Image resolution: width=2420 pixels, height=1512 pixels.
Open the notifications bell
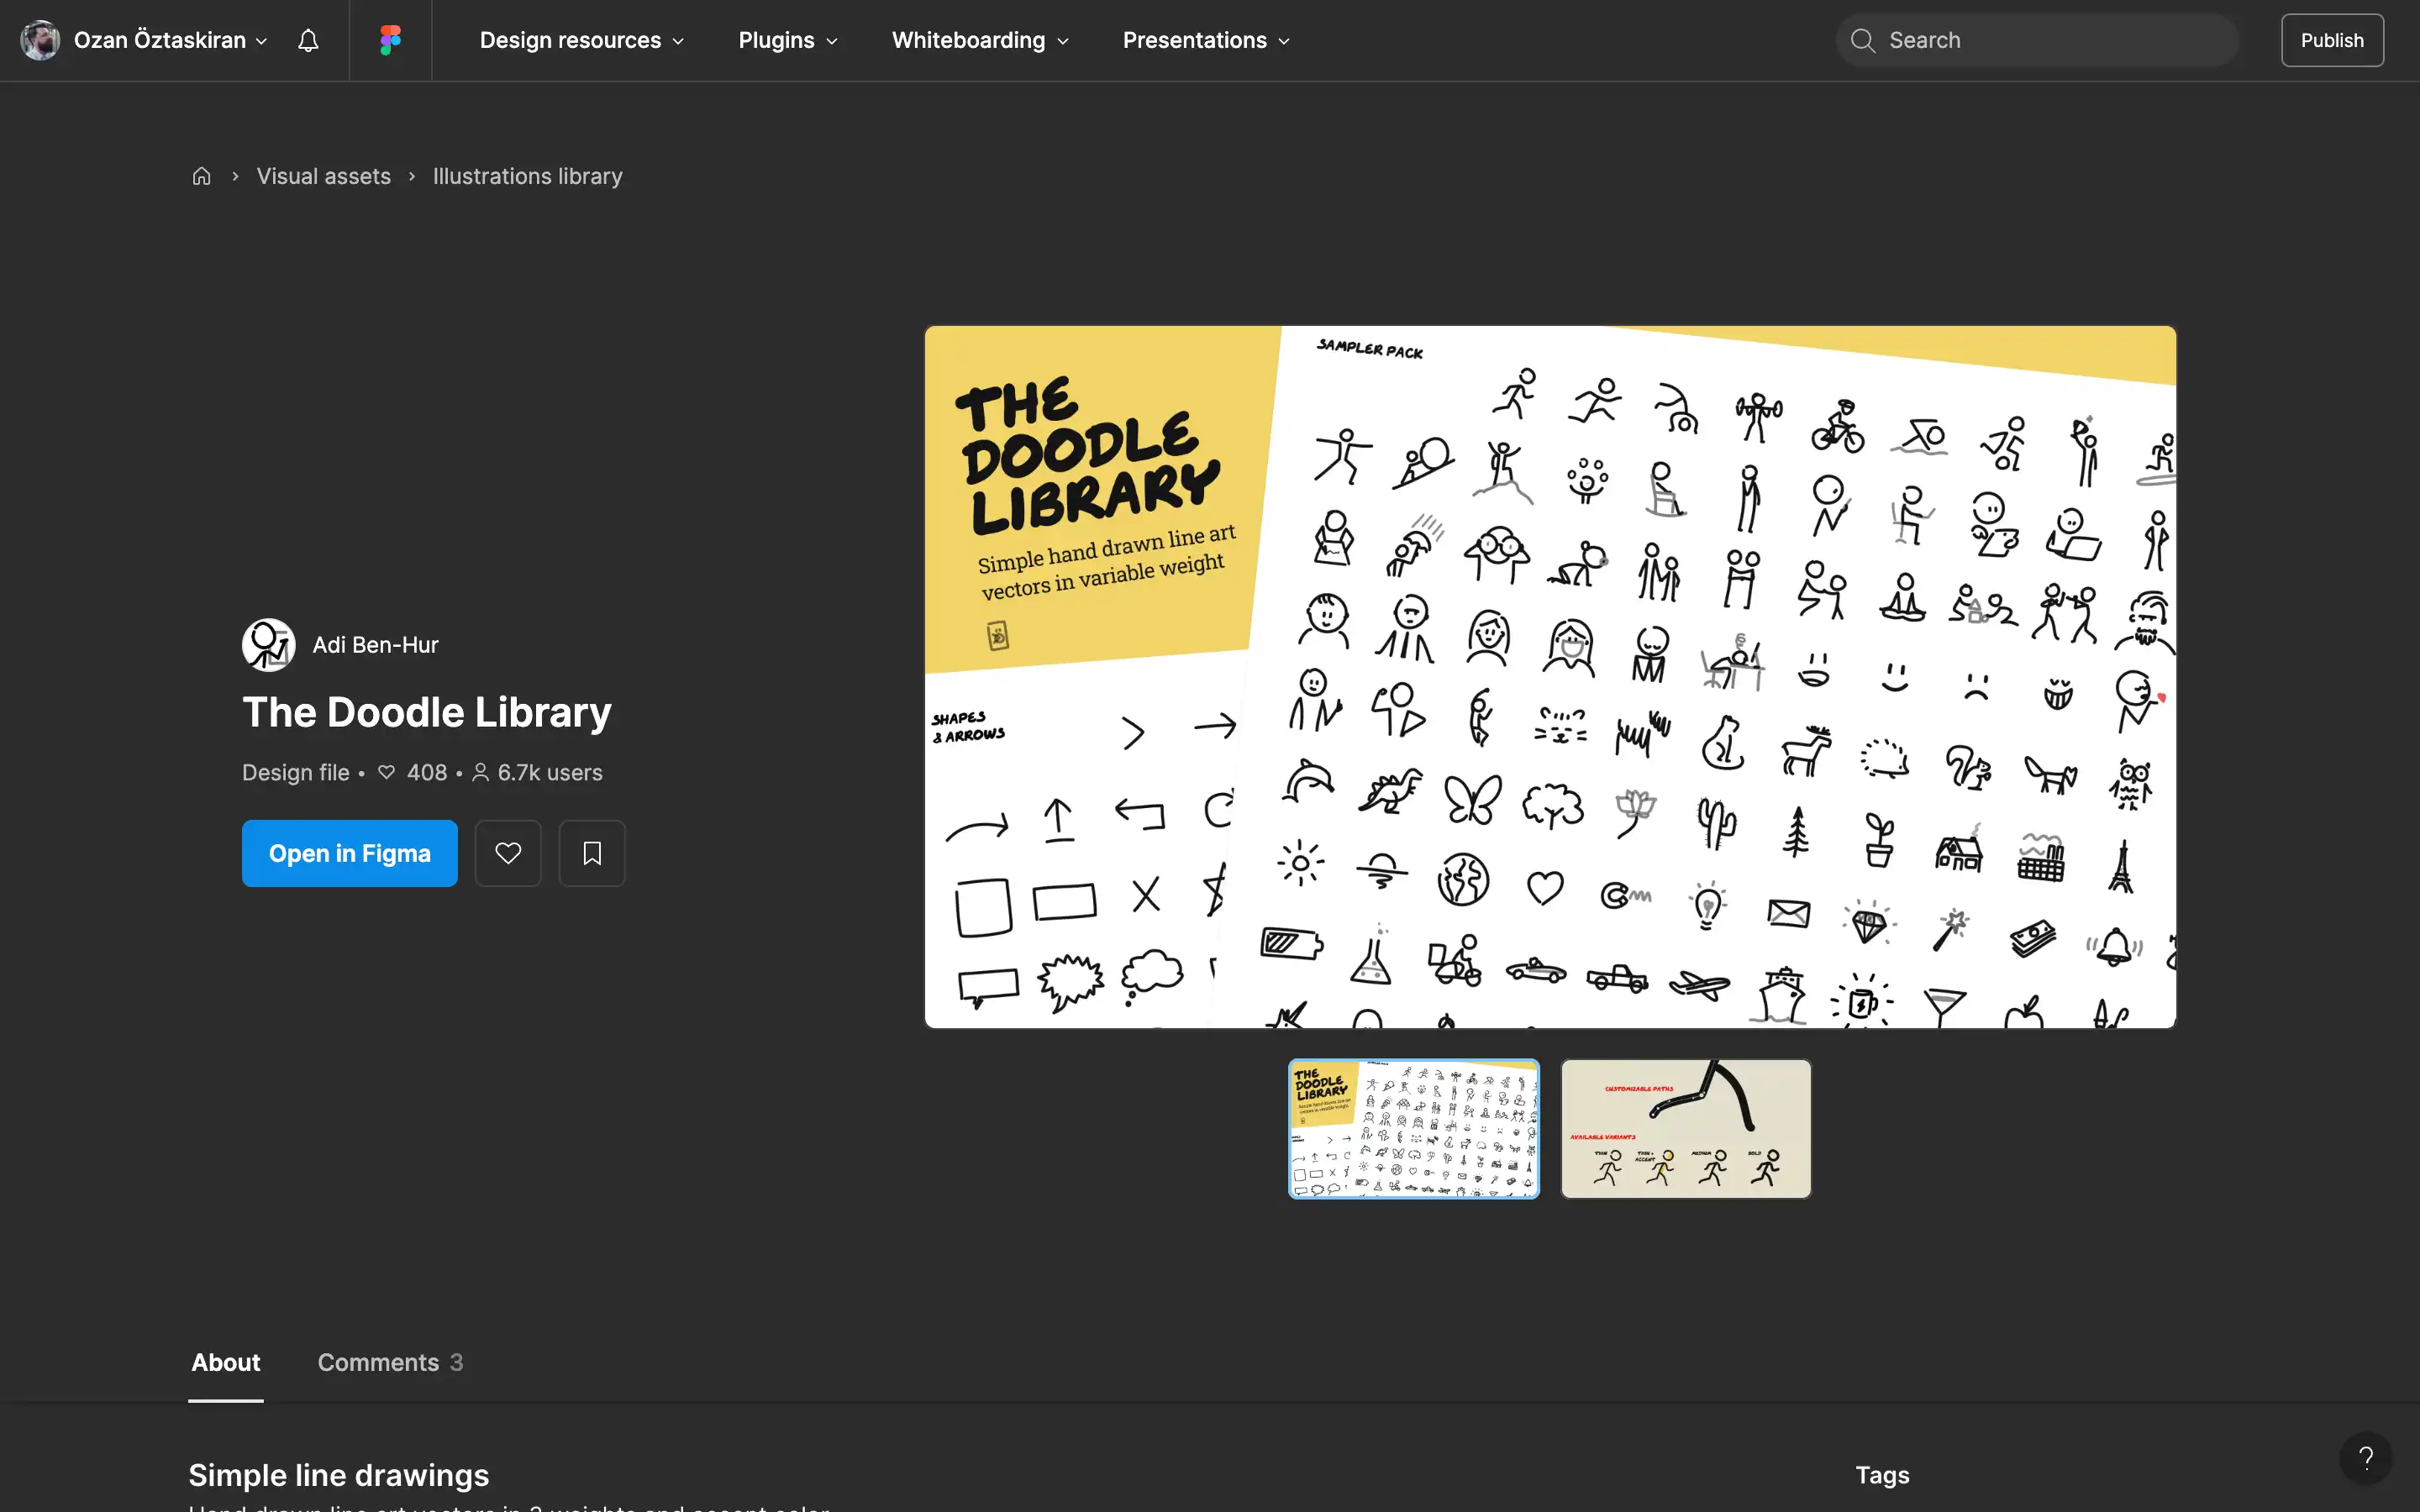click(x=308, y=40)
